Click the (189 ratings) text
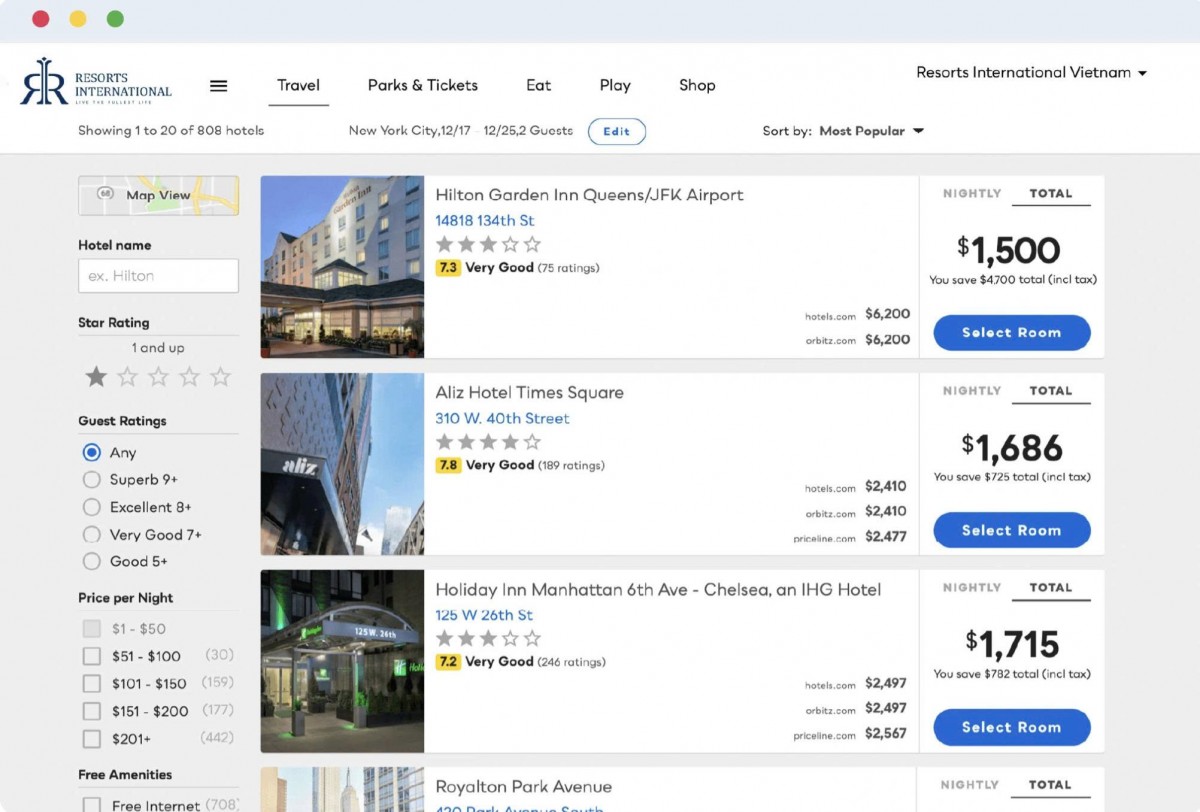Image resolution: width=1200 pixels, height=812 pixels. [x=571, y=465]
